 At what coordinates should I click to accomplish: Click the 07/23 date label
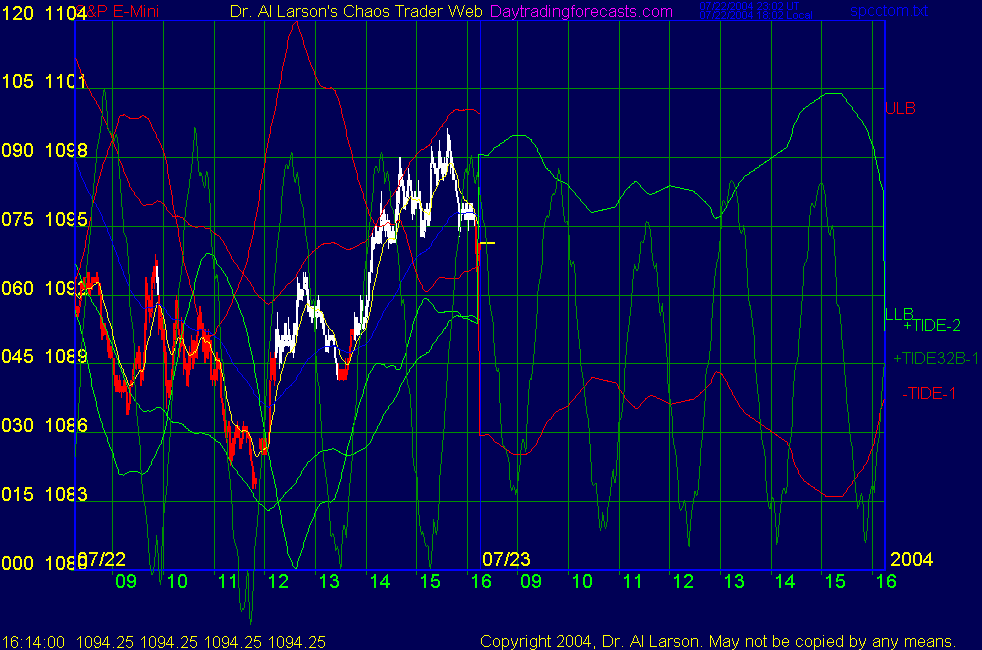(506, 559)
